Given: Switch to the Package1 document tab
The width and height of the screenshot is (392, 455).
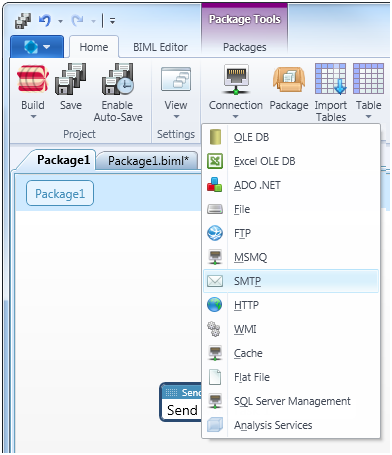Looking at the screenshot, I should click(x=63, y=160).
